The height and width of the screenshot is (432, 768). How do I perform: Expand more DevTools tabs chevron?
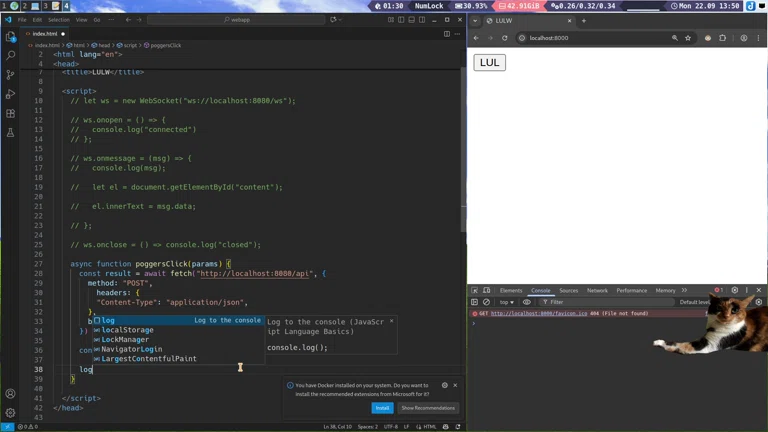[x=684, y=290]
